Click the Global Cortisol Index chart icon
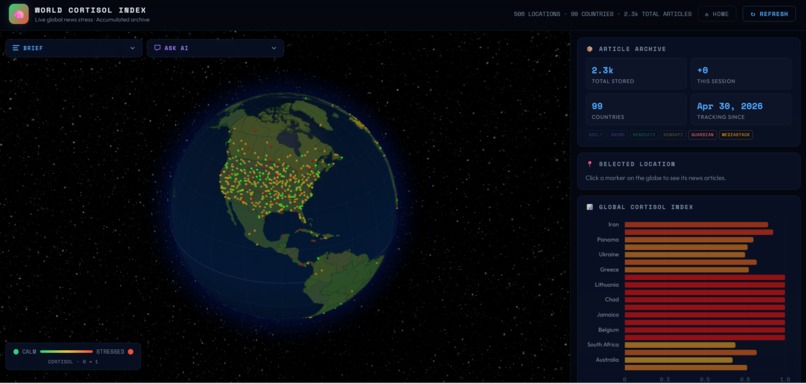This screenshot has width=806, height=384. pos(590,207)
